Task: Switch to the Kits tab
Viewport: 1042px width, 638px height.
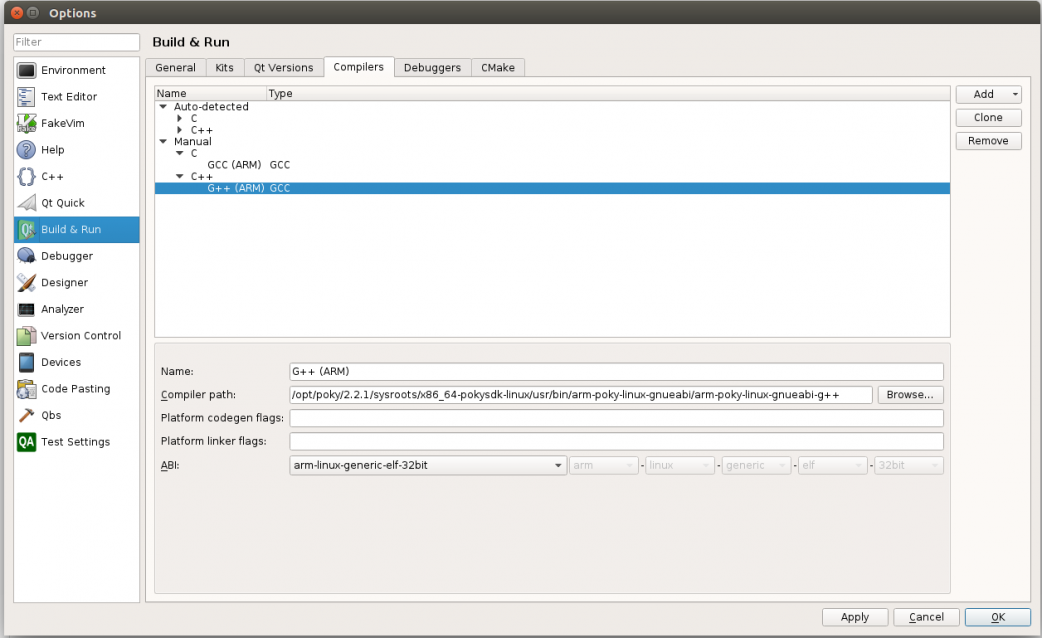Action: click(x=224, y=68)
